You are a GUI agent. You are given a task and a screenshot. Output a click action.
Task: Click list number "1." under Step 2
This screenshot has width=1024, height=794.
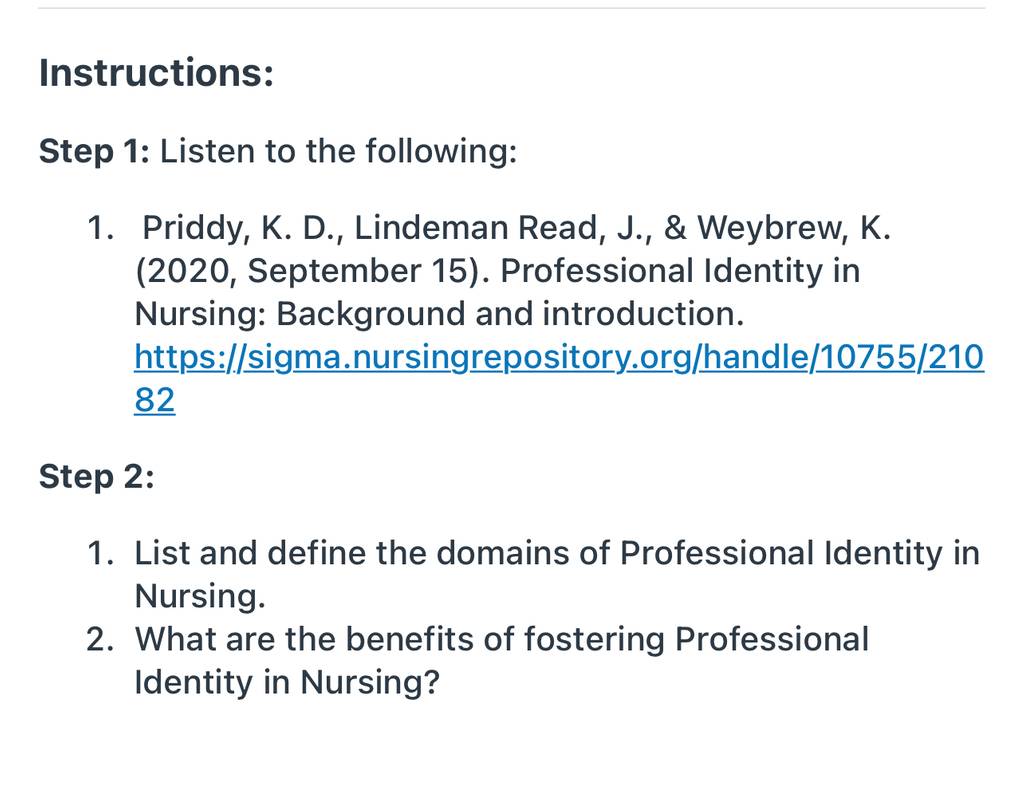pos(101,553)
